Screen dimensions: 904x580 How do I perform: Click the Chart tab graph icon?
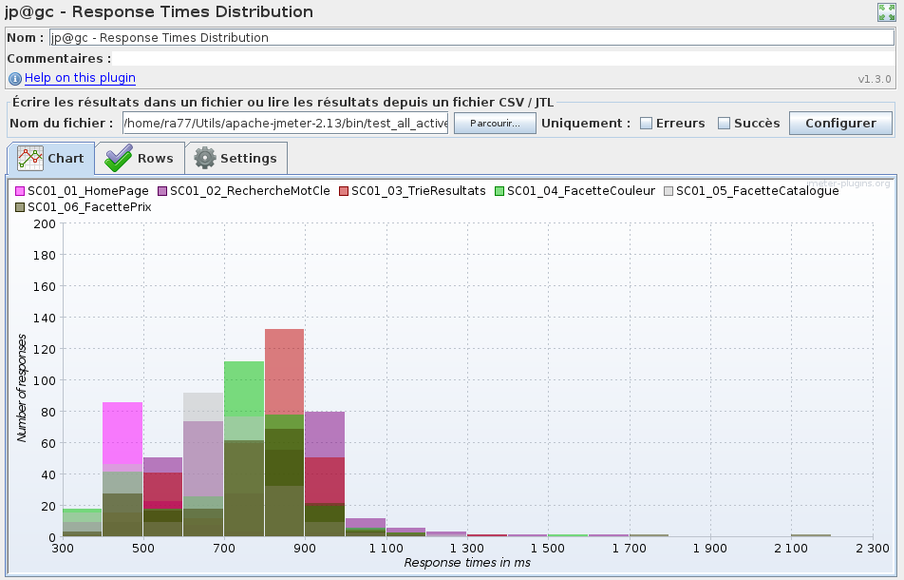tap(31, 158)
